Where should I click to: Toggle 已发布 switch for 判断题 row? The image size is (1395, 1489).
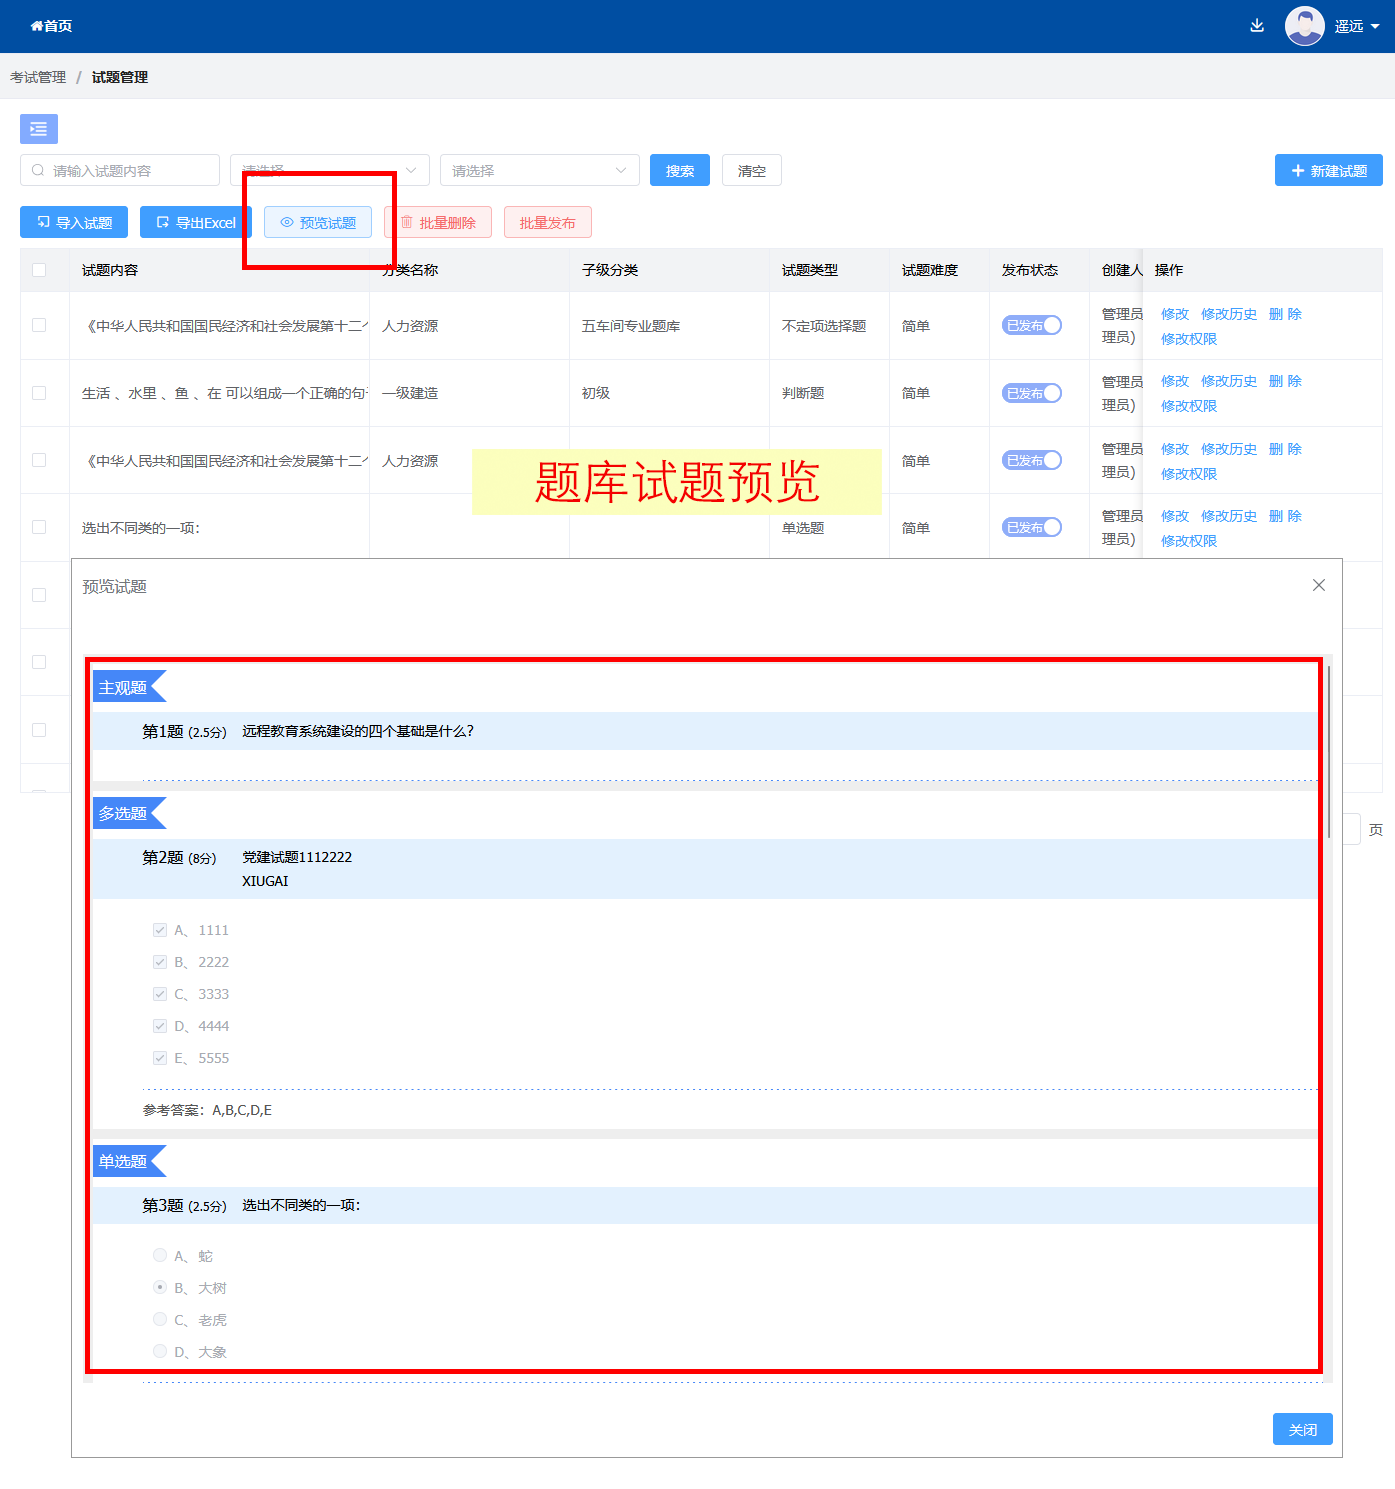coord(1031,393)
